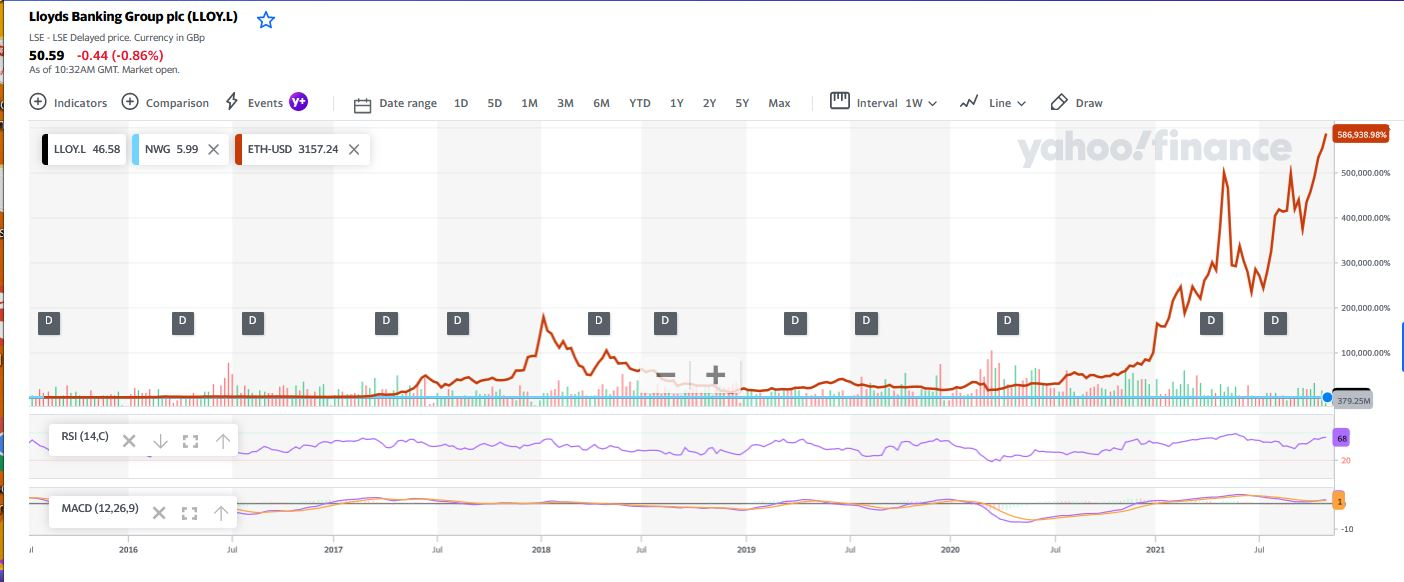Screen dimensions: 1404x582
Task: Select the 6M time range
Action: [601, 103]
